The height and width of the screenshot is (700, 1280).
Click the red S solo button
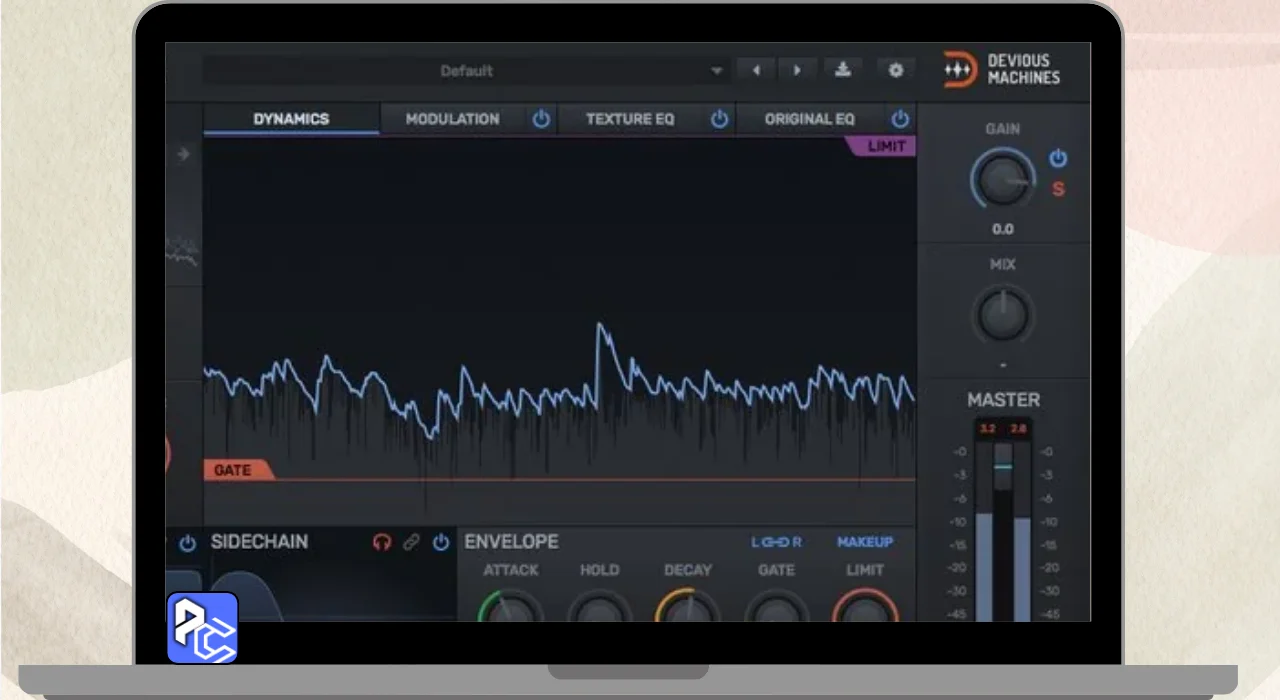point(1058,189)
